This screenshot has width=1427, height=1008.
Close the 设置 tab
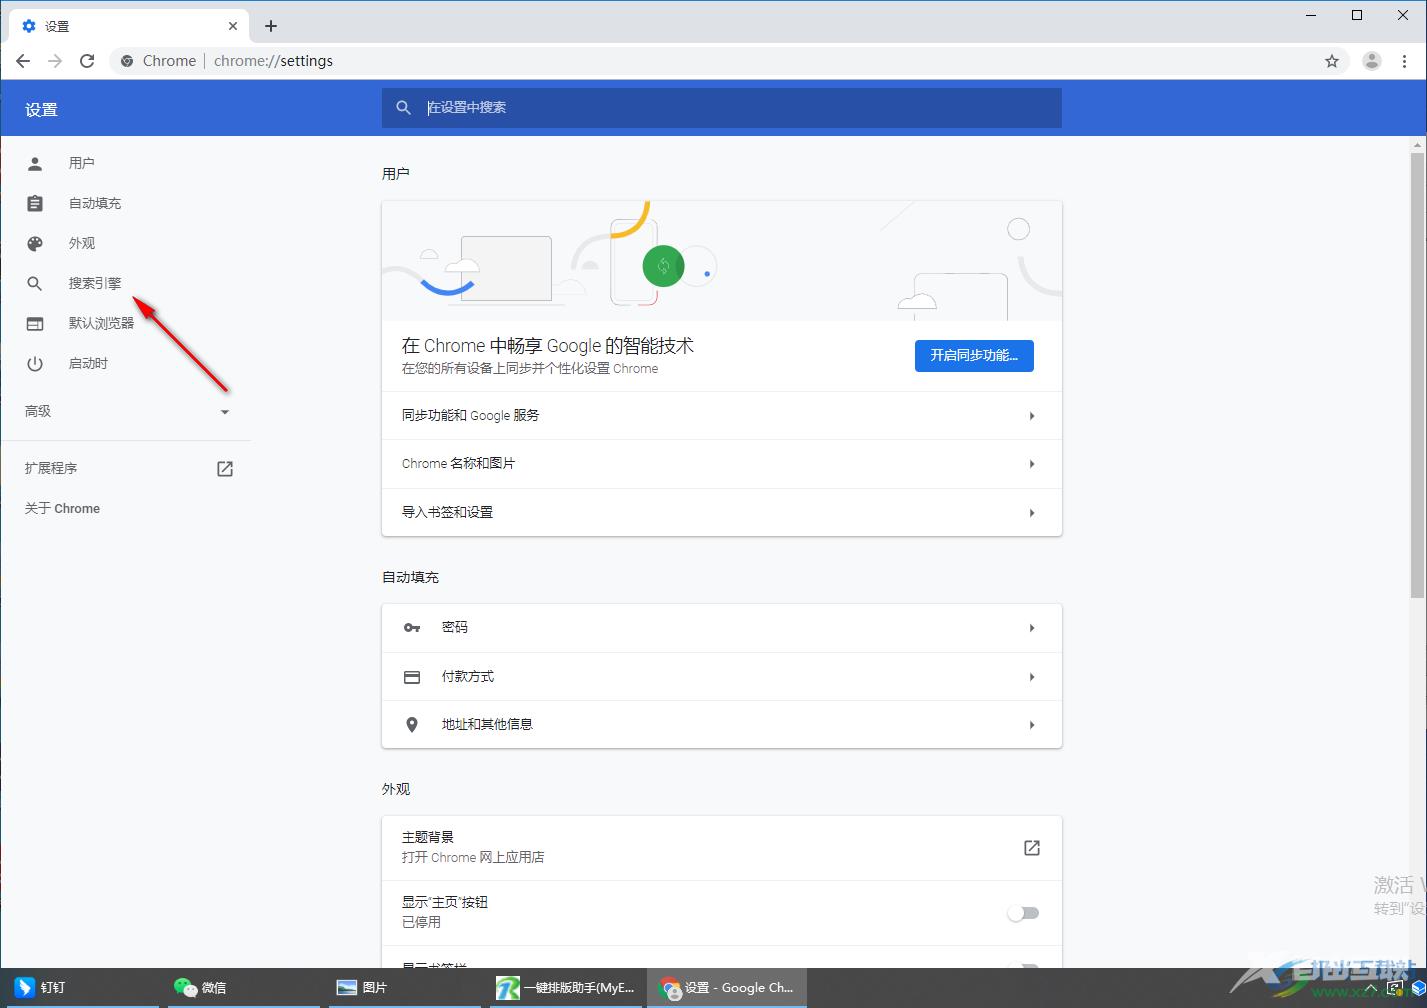pyautogui.click(x=234, y=26)
